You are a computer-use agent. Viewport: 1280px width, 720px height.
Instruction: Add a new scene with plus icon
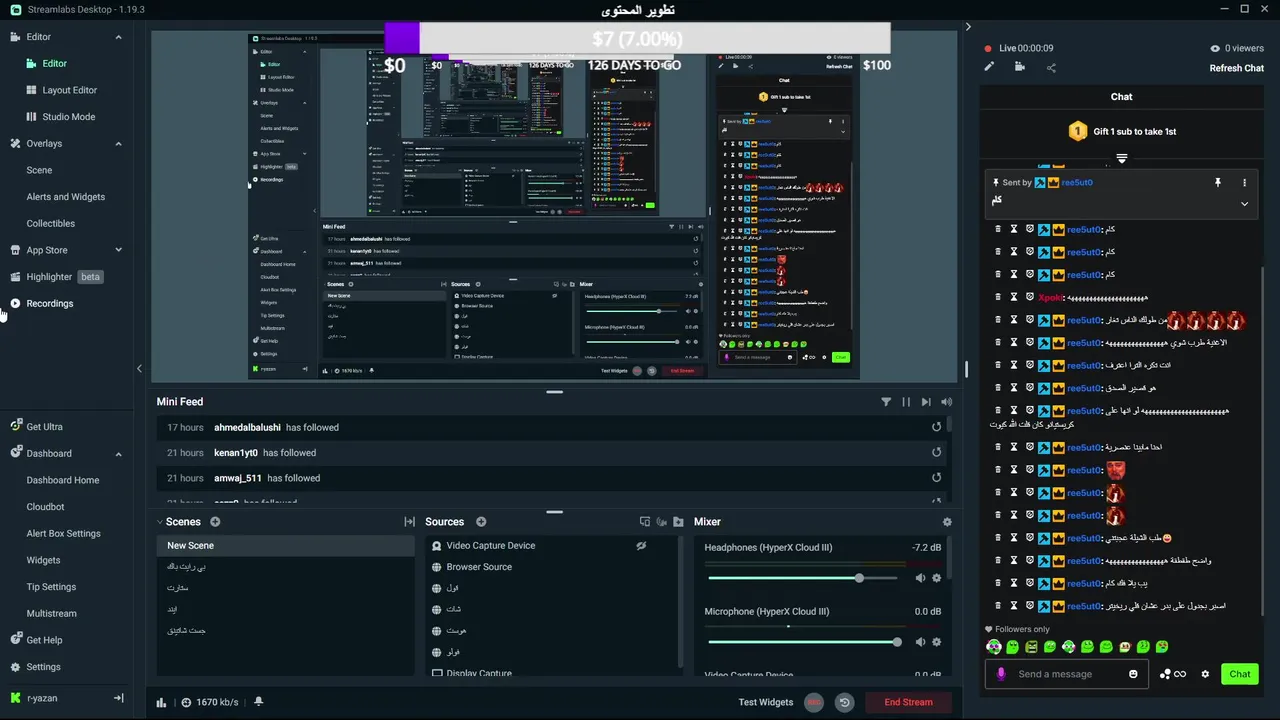click(215, 522)
